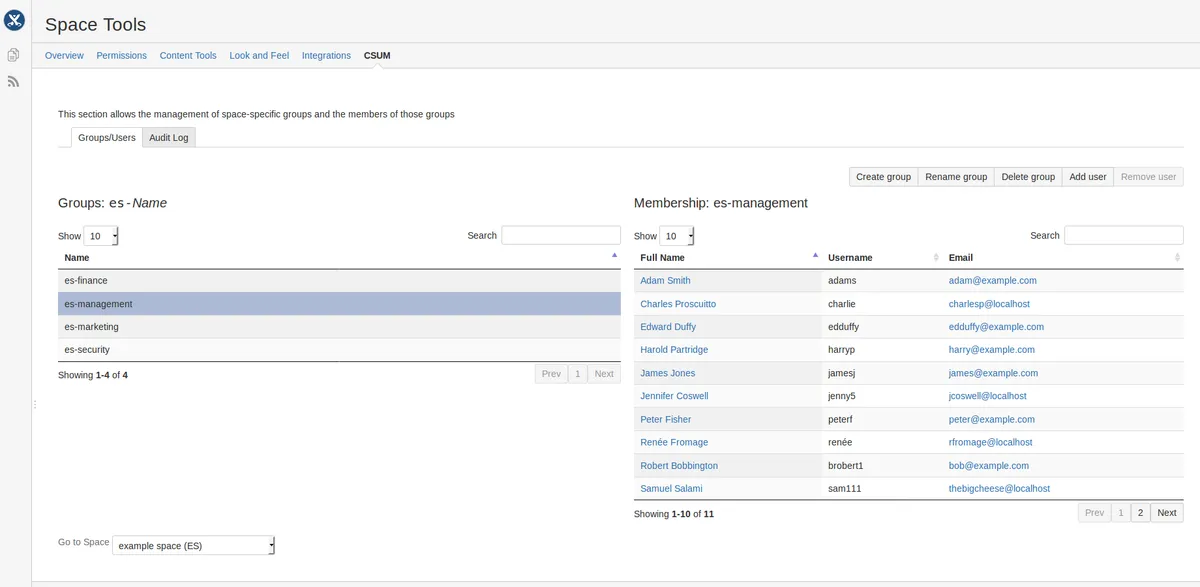Click the Create group button

point(884,176)
